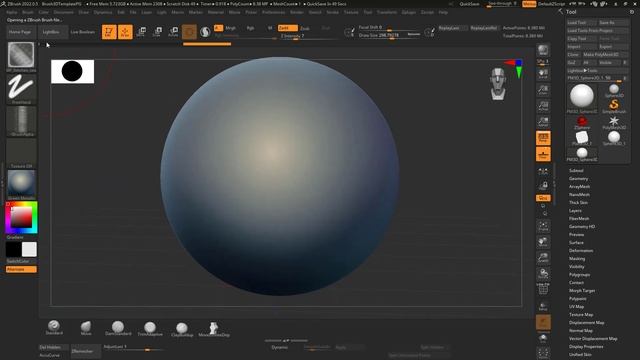
Task: Toggle the M material mode
Action: [x=270, y=28]
